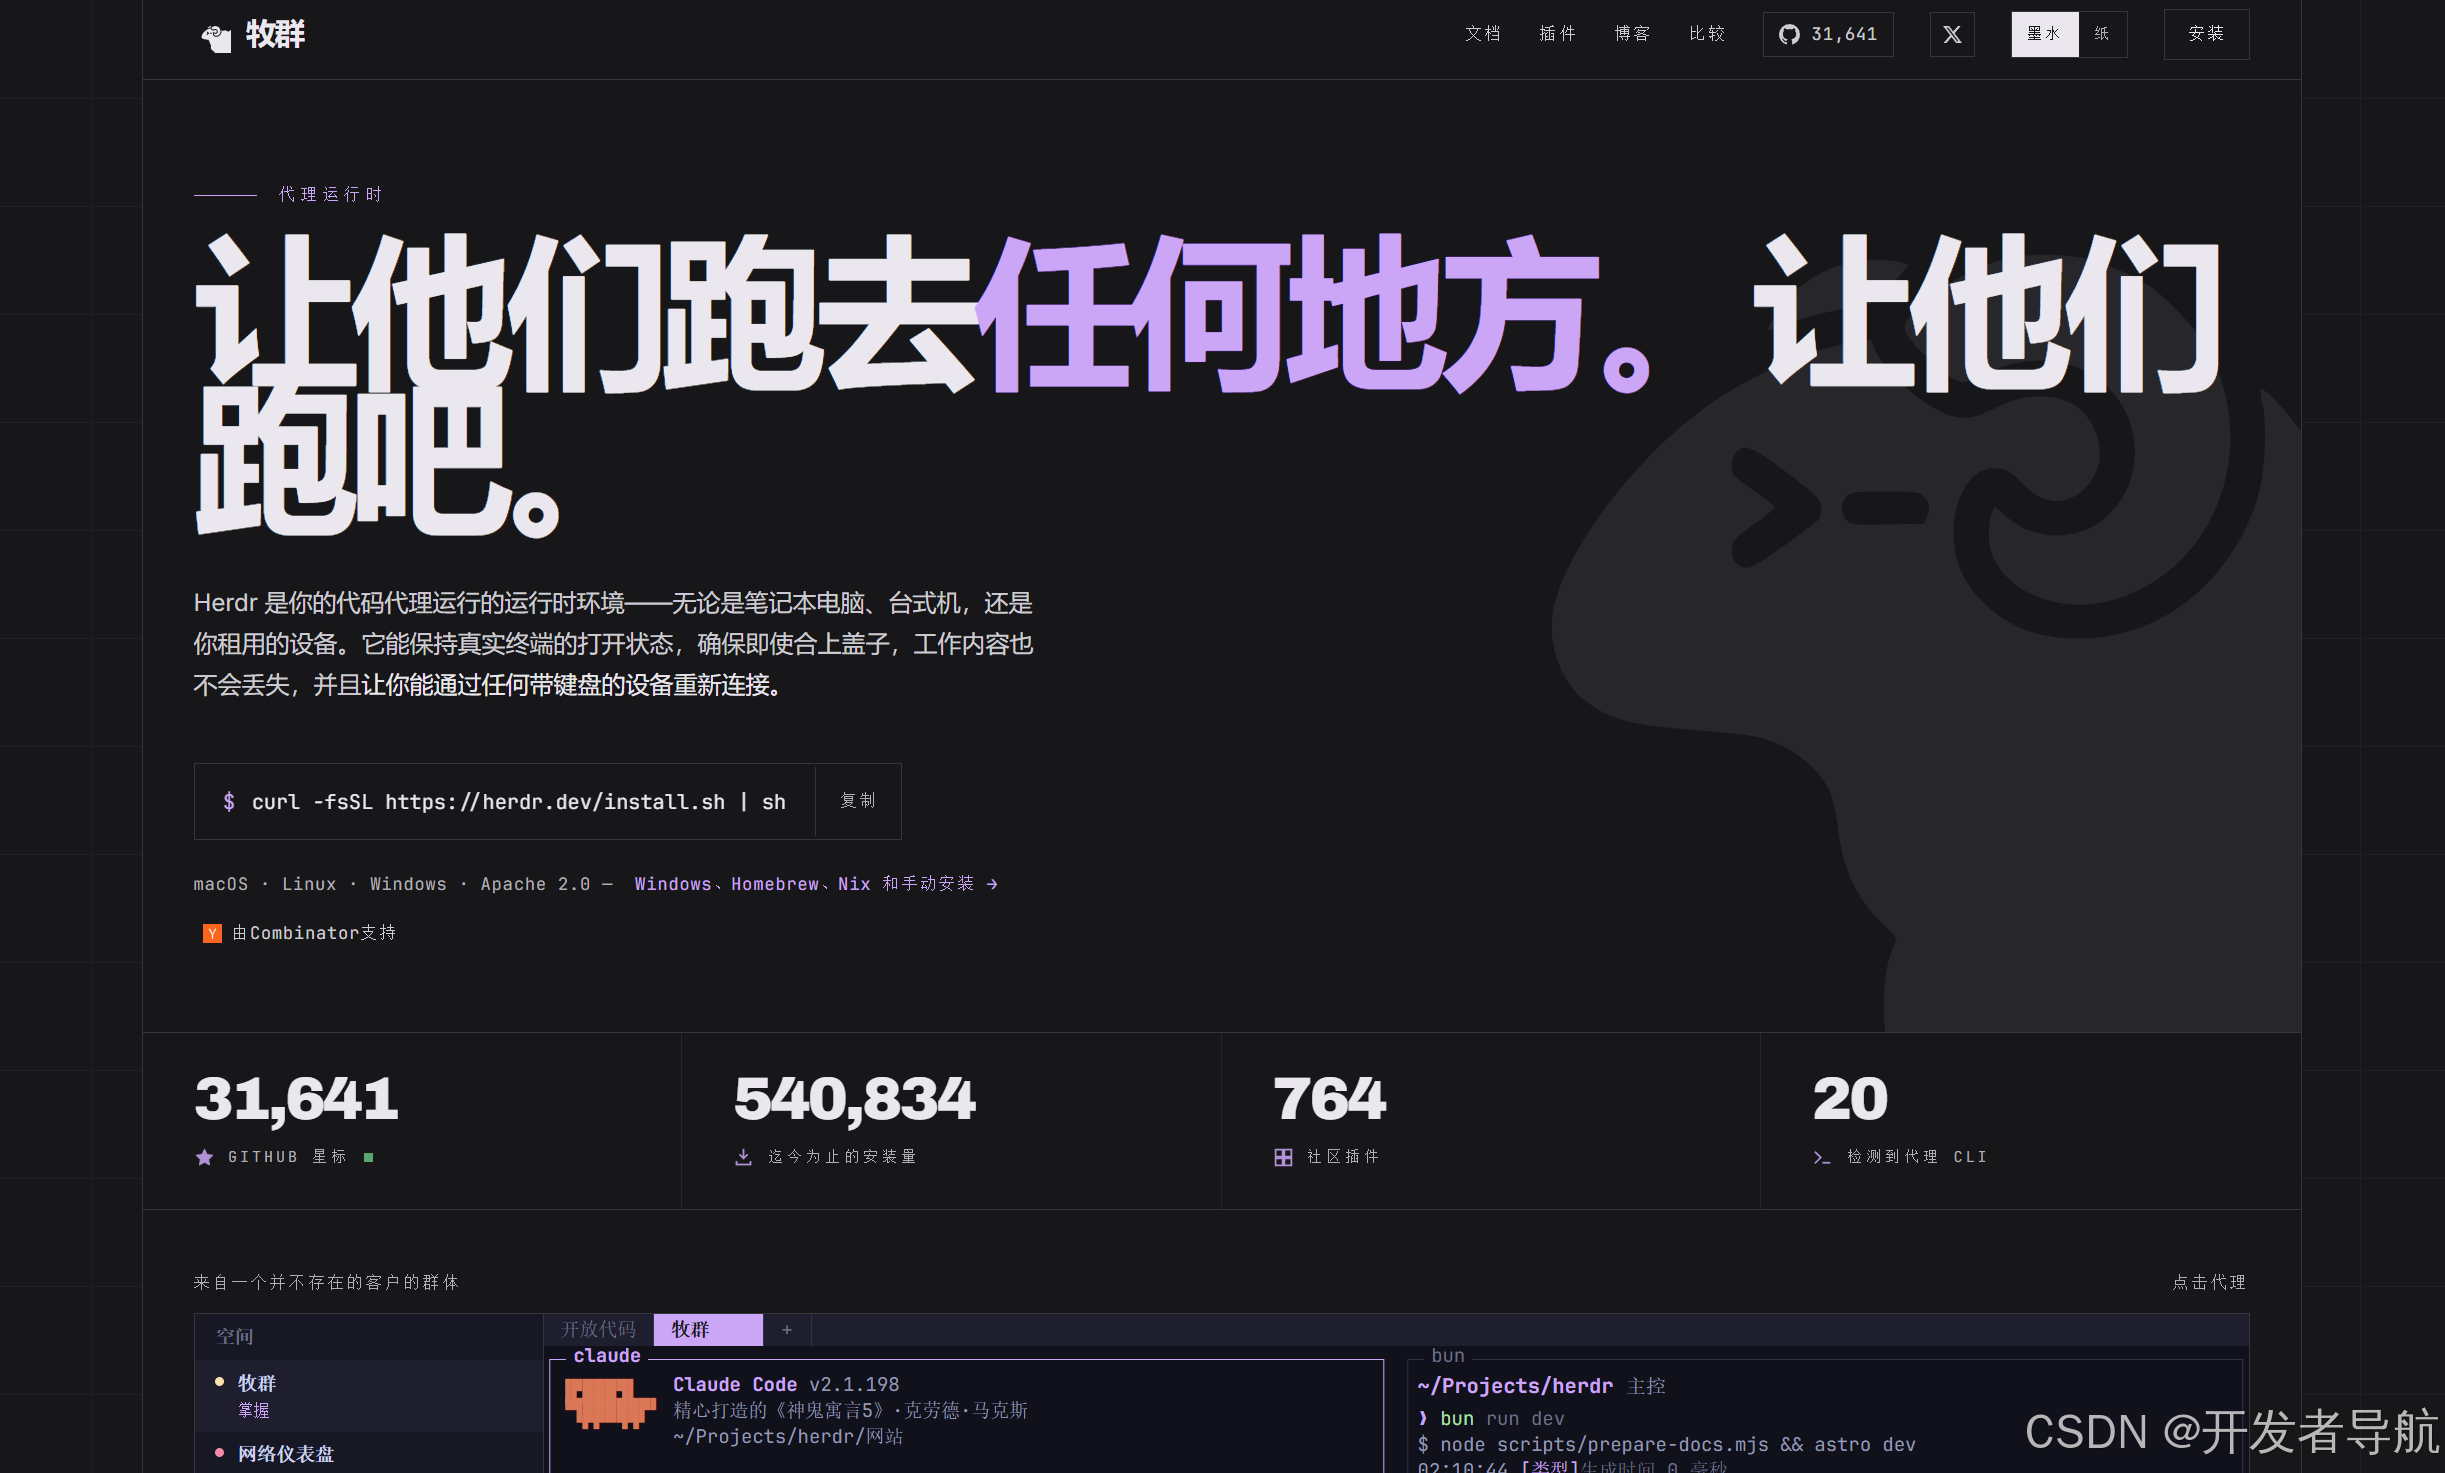
Task: Click the purple 任何地方 headline text
Action: [x=1287, y=314]
